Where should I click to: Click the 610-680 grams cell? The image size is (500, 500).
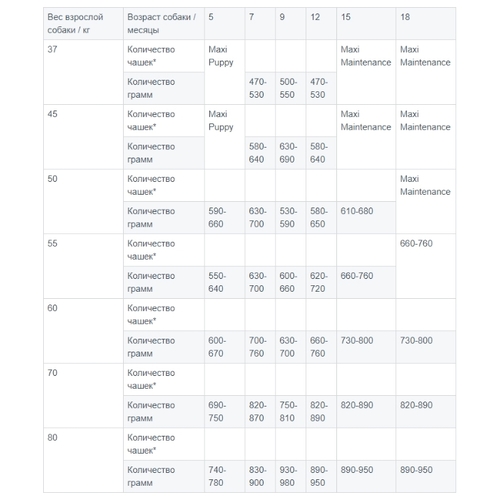point(366,218)
